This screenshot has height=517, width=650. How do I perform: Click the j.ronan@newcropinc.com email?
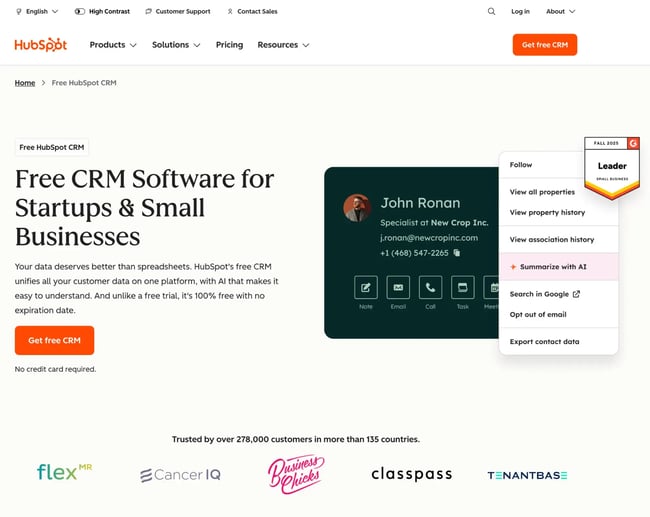point(429,238)
